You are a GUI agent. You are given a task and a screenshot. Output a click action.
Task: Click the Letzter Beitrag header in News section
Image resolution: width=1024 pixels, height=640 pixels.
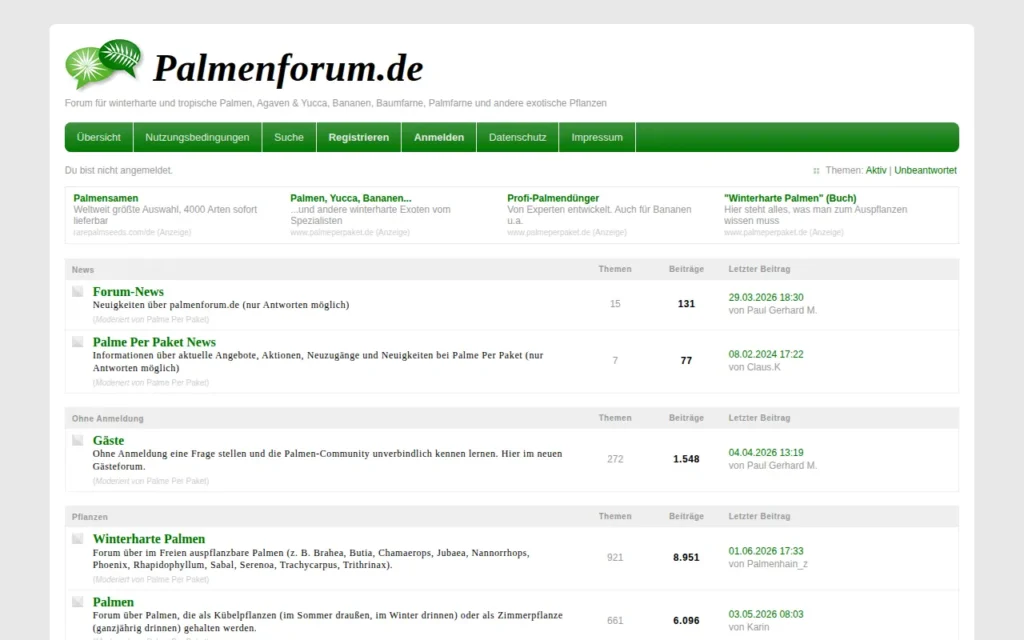click(760, 269)
